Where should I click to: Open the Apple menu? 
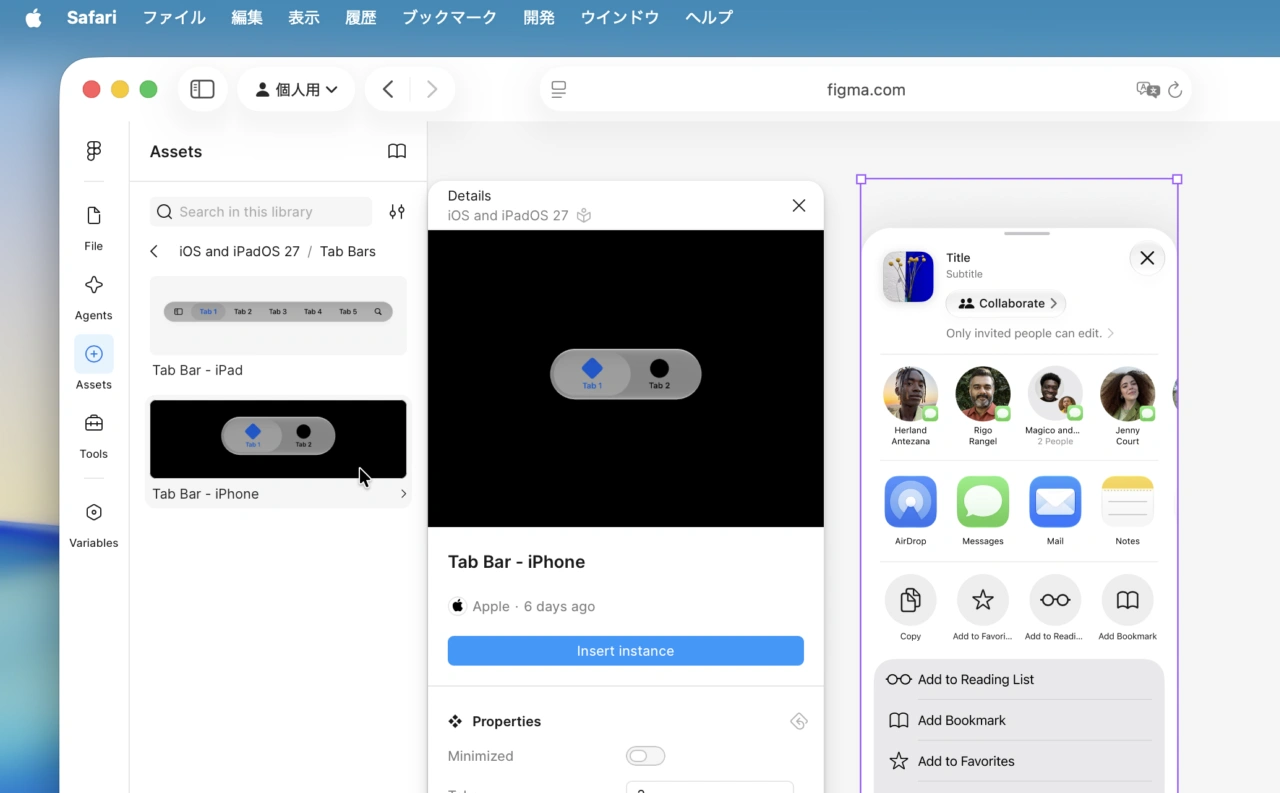[x=33, y=18]
